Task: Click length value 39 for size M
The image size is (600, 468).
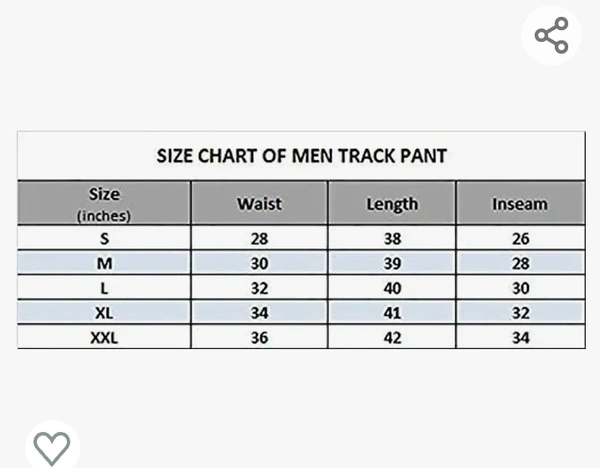Action: click(x=392, y=263)
